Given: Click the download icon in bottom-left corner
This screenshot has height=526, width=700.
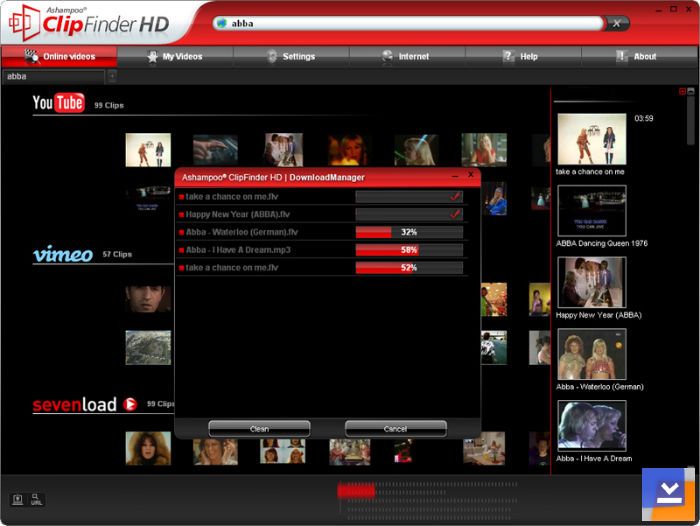Looking at the screenshot, I should (17, 499).
